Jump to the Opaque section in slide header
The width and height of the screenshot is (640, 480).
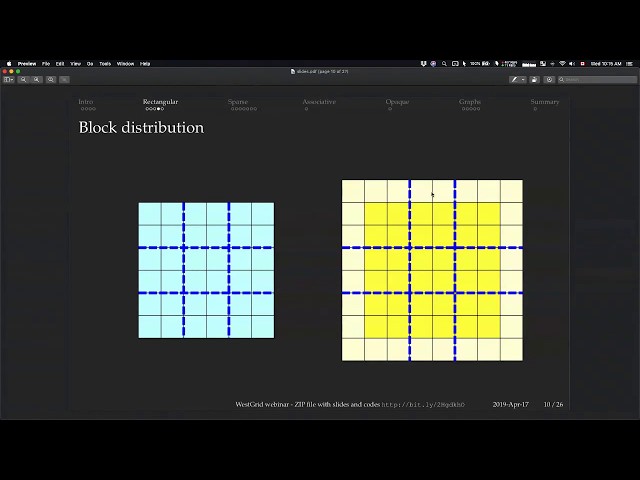coord(397,102)
